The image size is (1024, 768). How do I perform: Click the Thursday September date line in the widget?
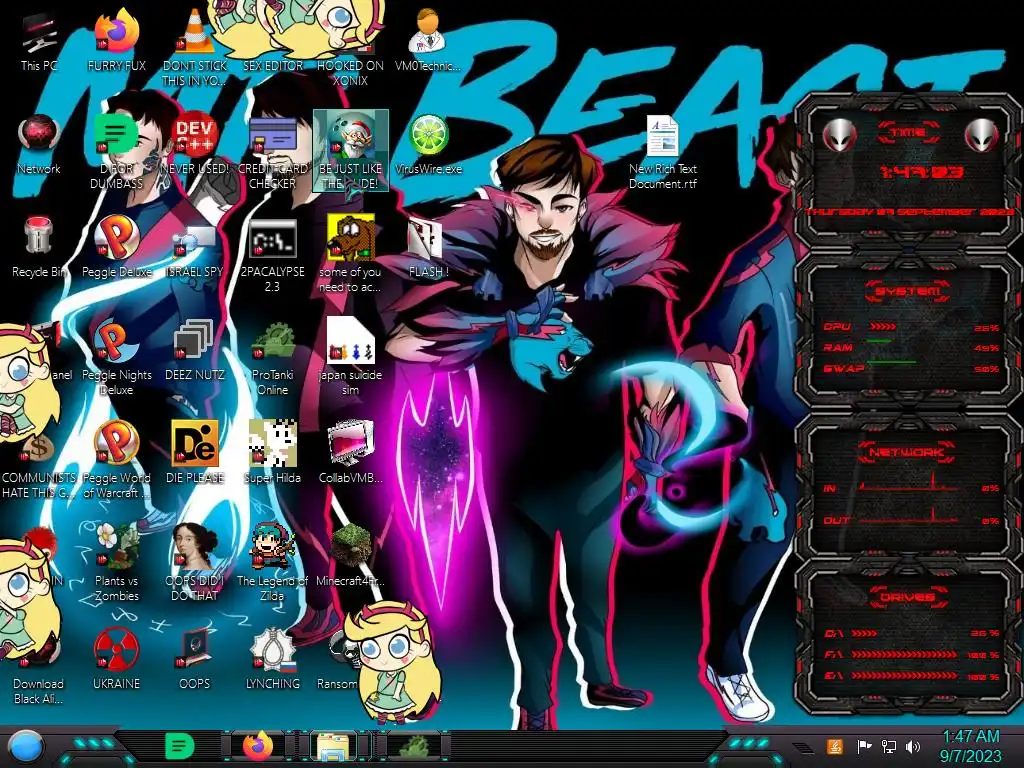910,212
